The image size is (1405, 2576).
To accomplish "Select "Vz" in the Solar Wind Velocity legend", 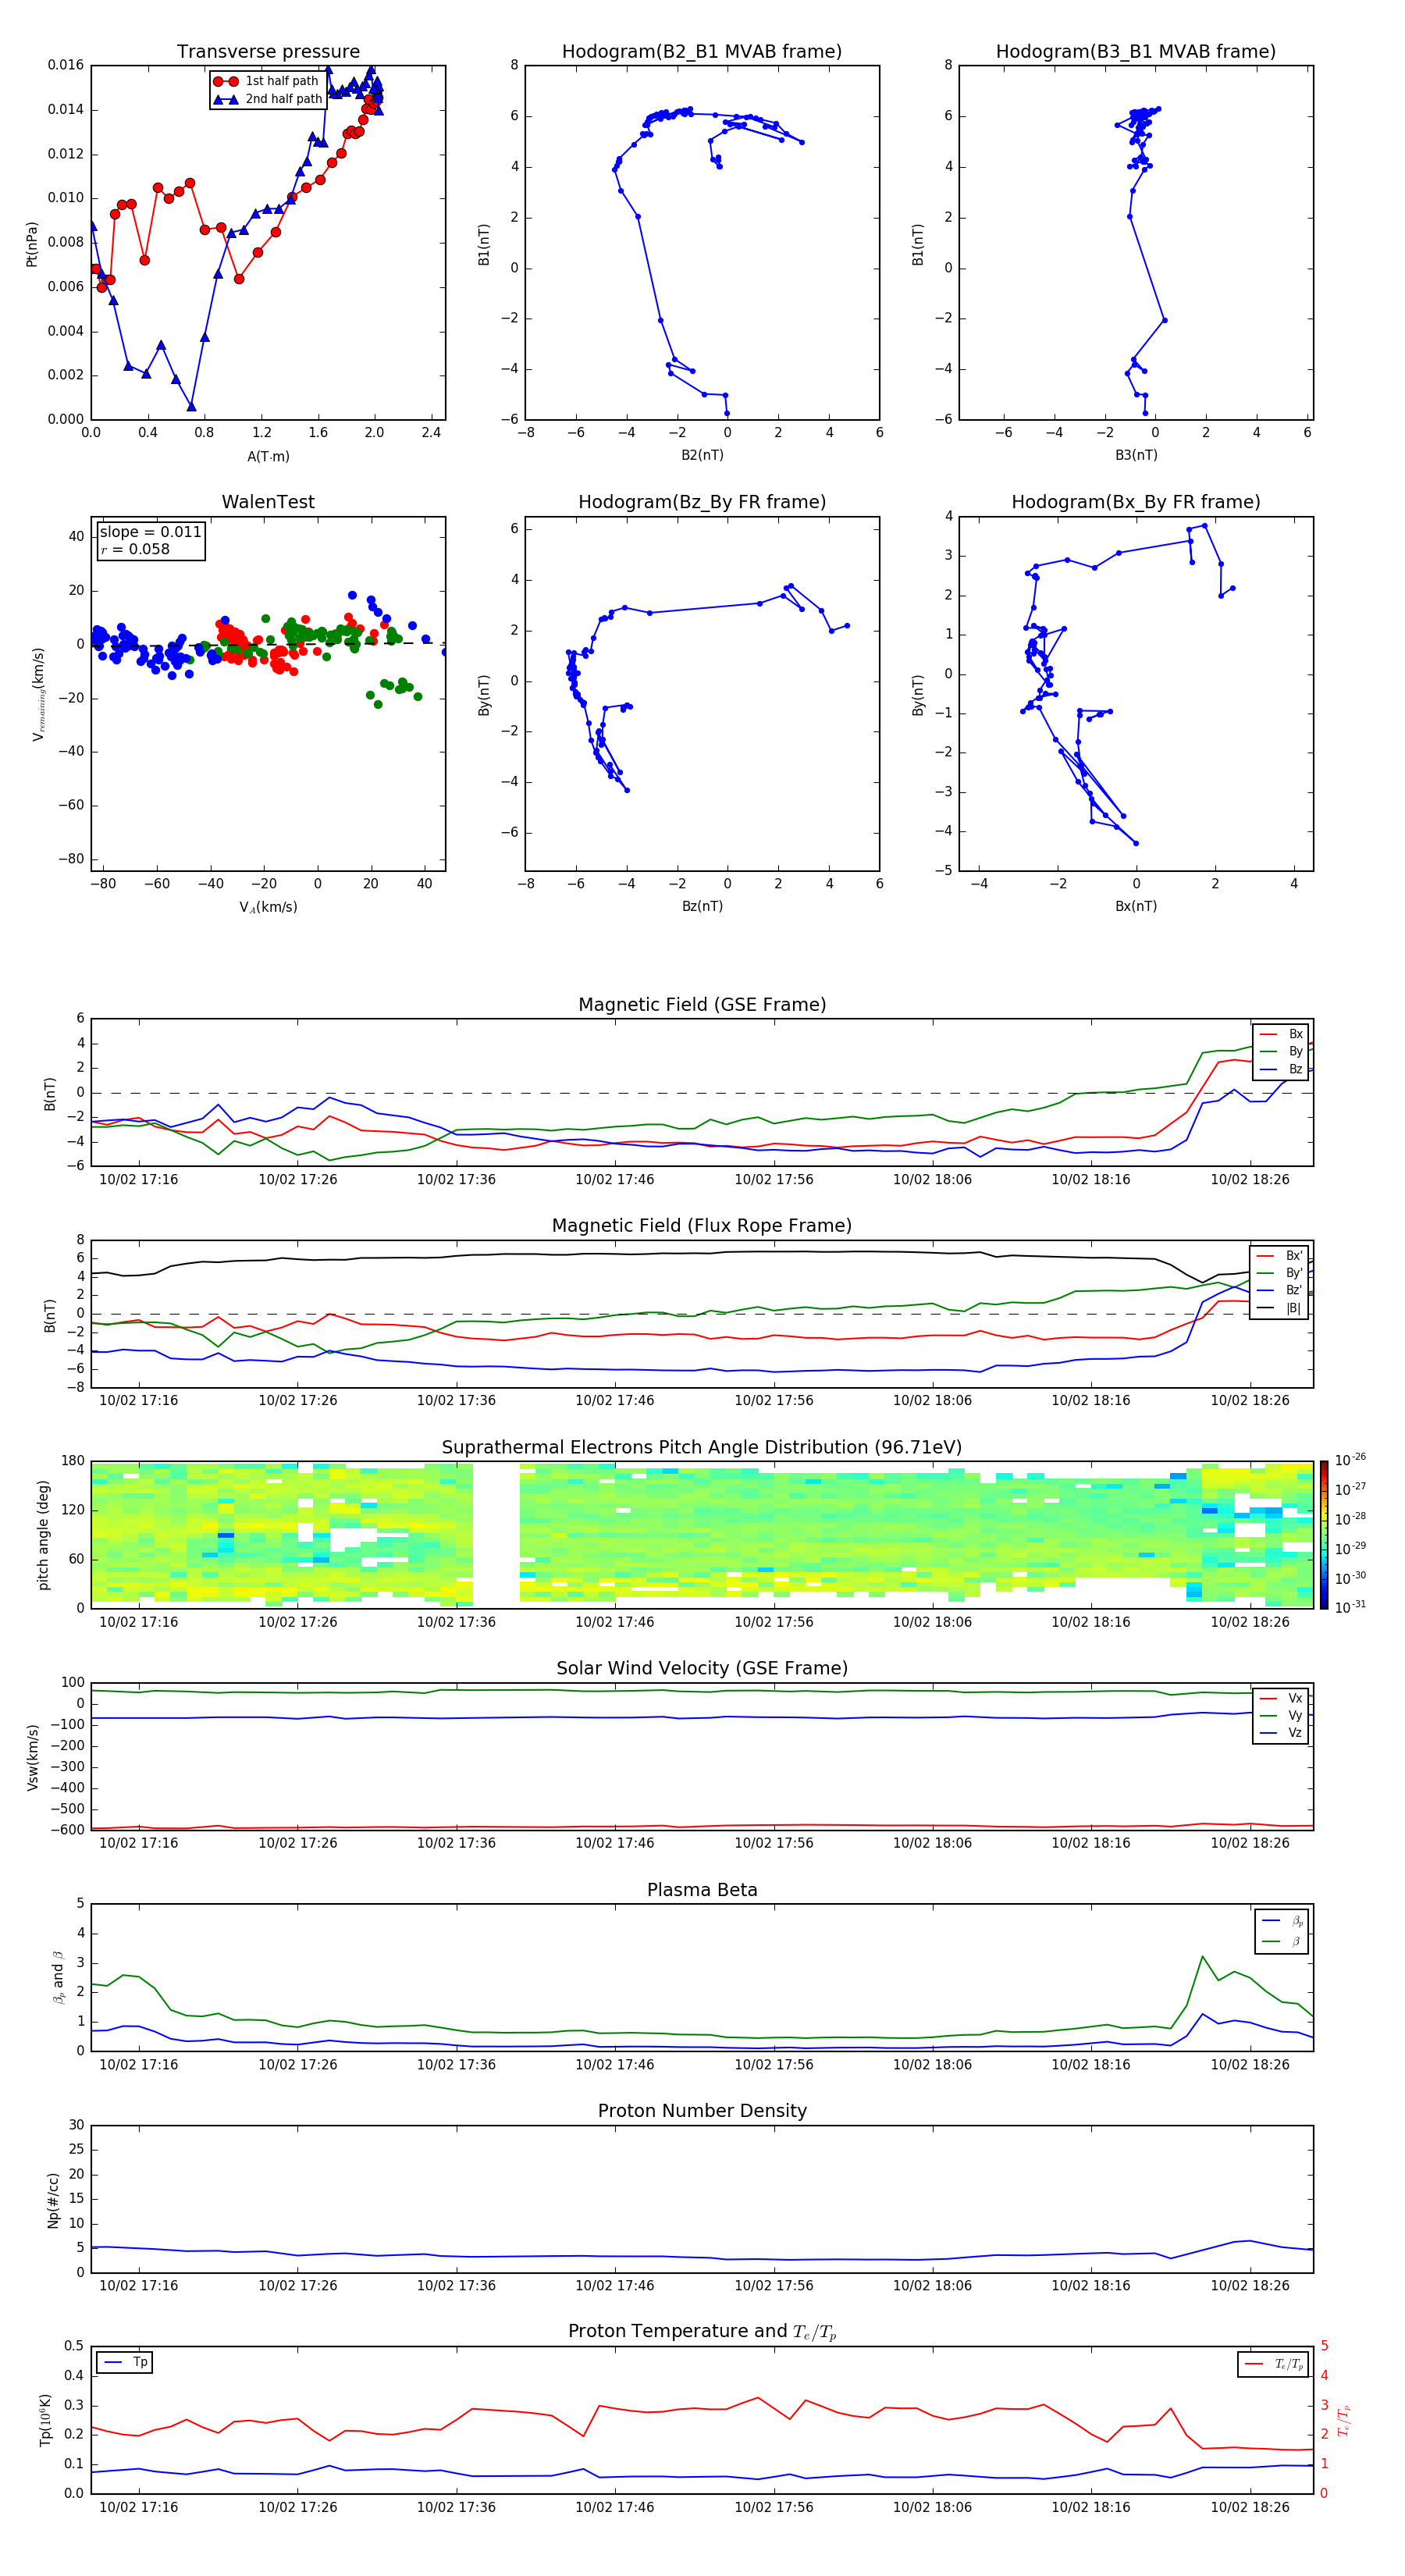I will [x=1281, y=1733].
